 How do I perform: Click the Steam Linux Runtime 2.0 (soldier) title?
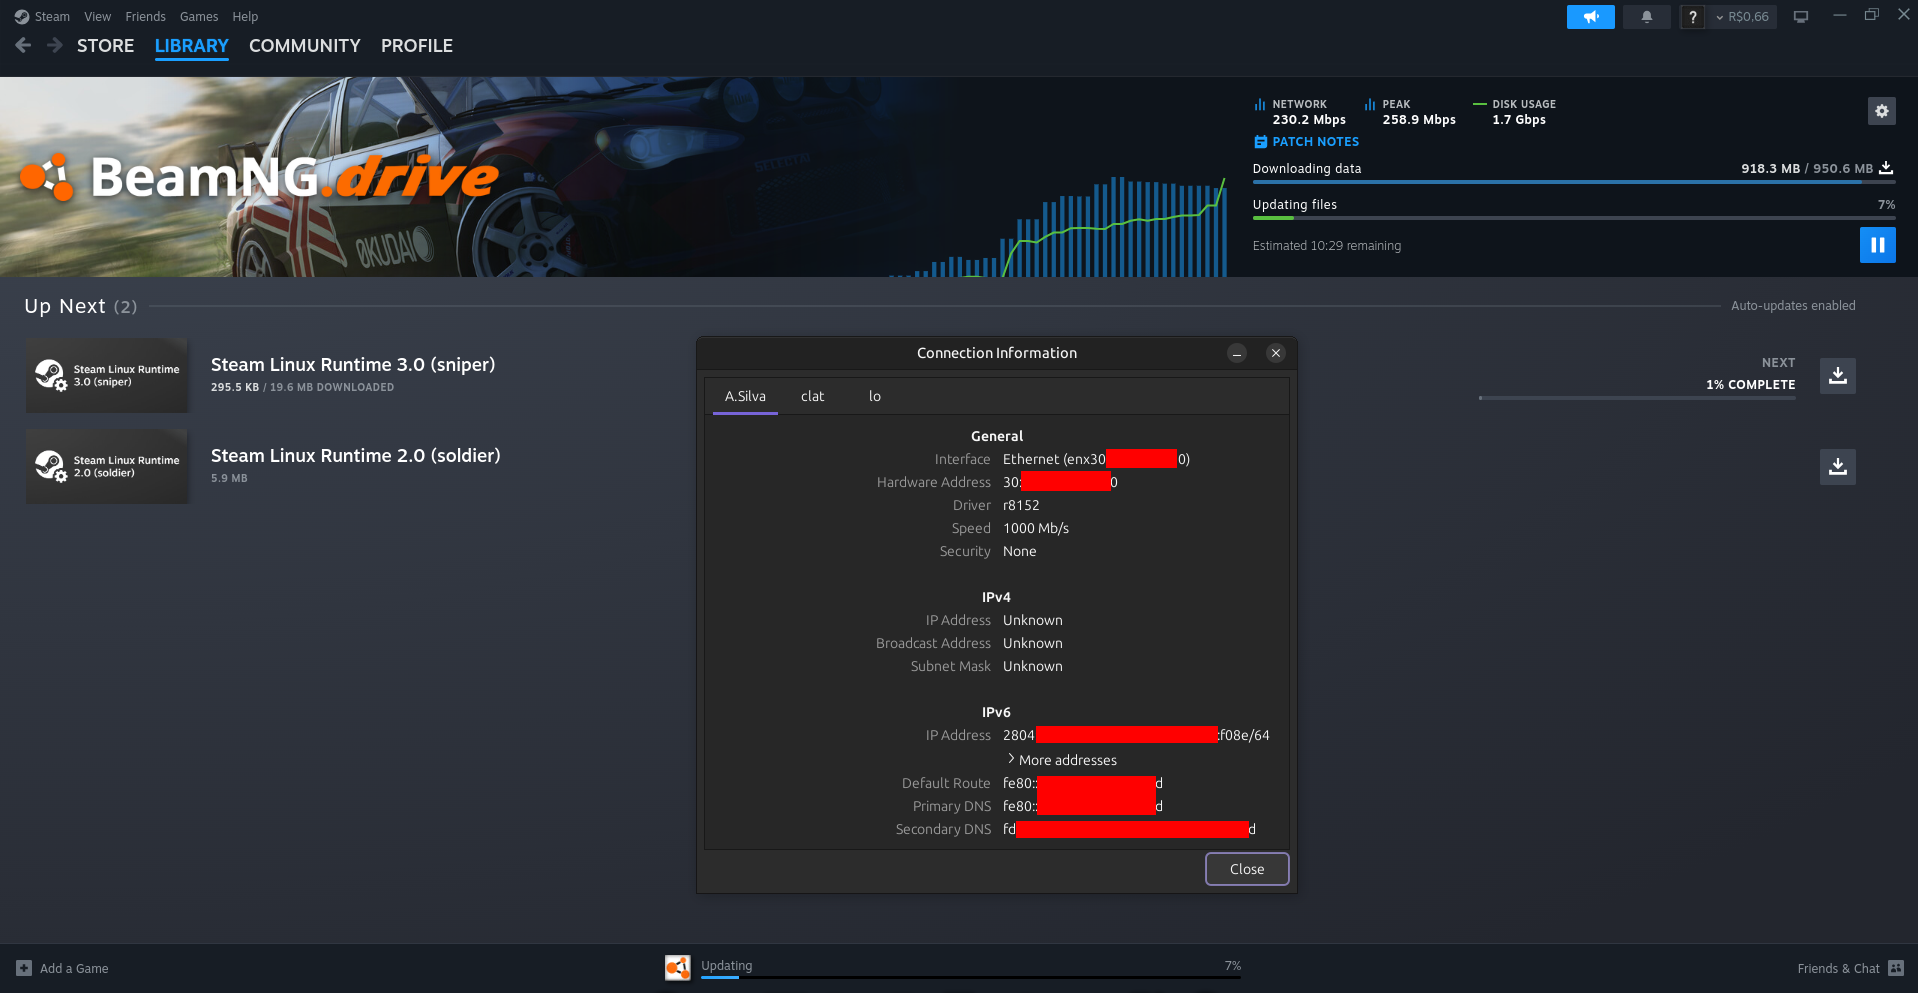pos(355,456)
